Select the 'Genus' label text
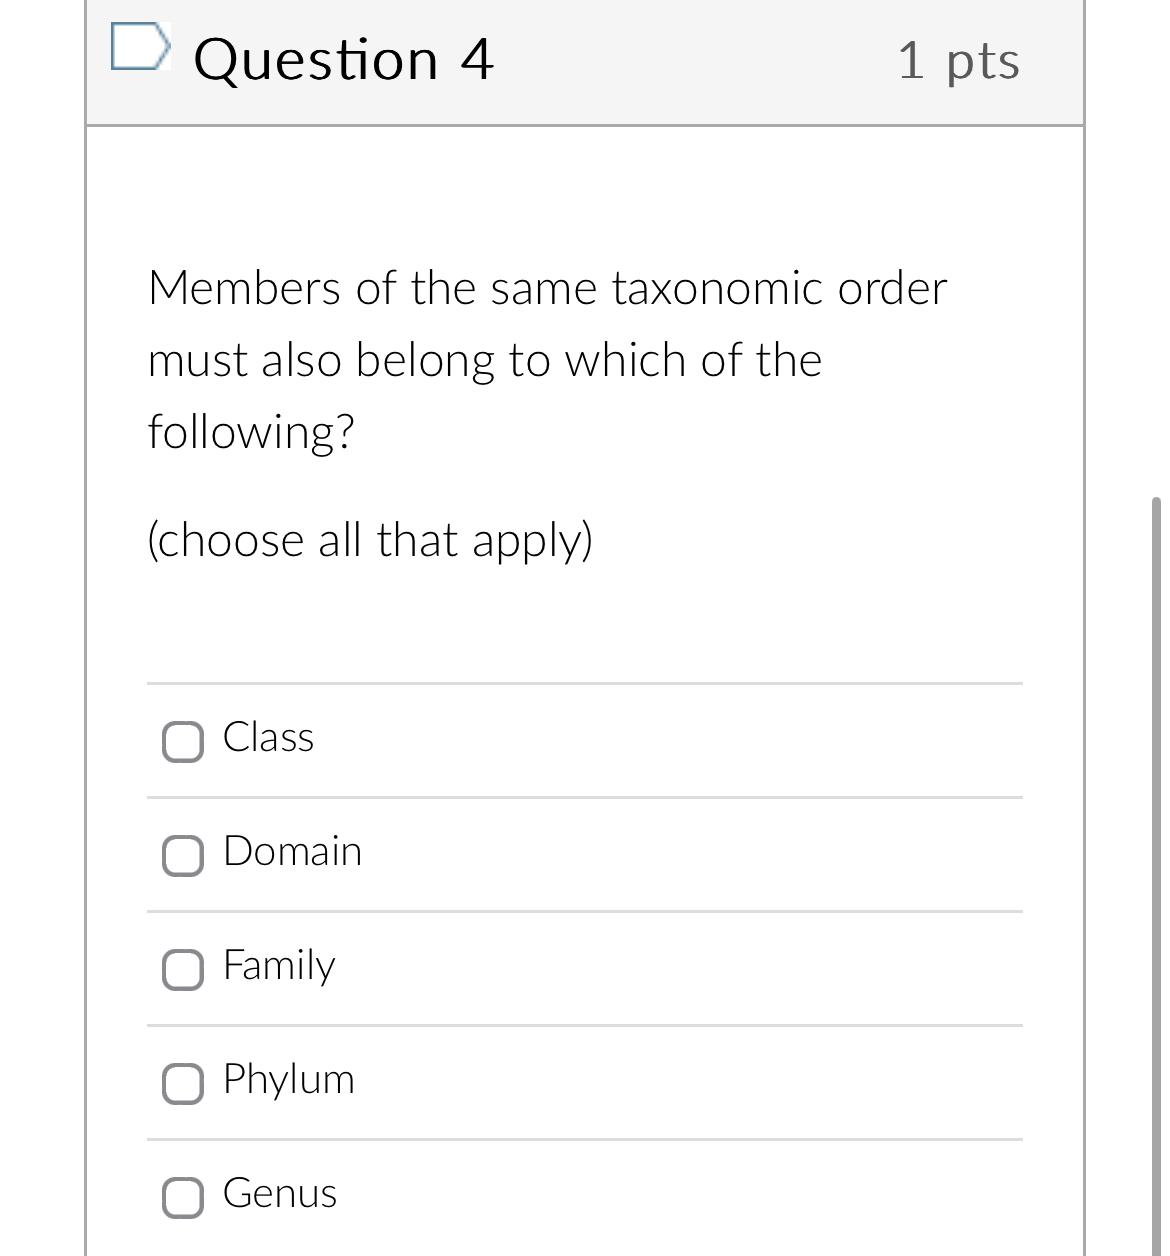1170x1256 pixels. pos(280,1193)
